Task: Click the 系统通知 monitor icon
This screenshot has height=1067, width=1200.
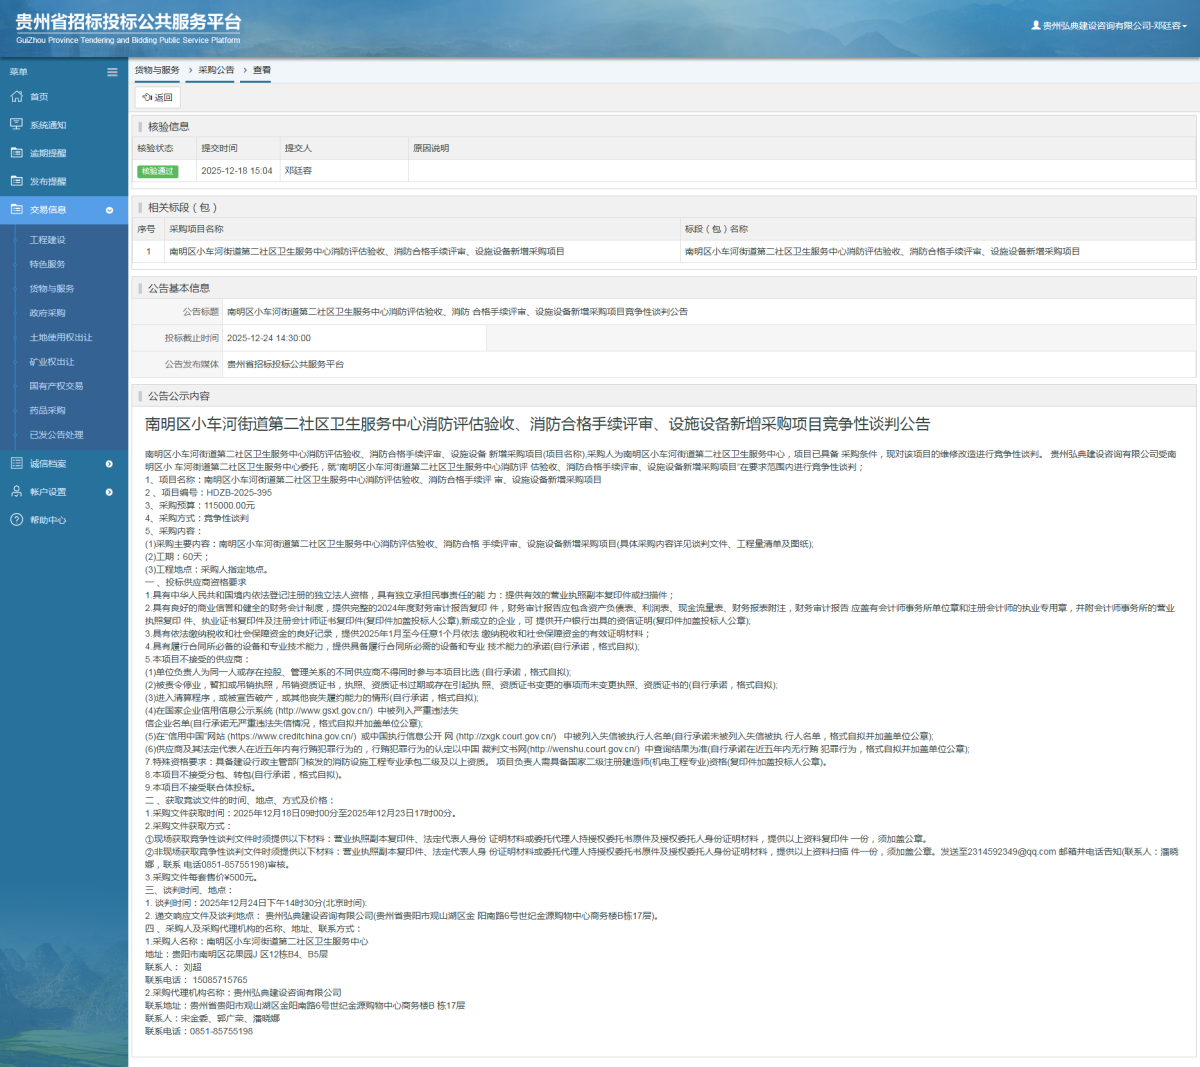Action: coord(17,125)
